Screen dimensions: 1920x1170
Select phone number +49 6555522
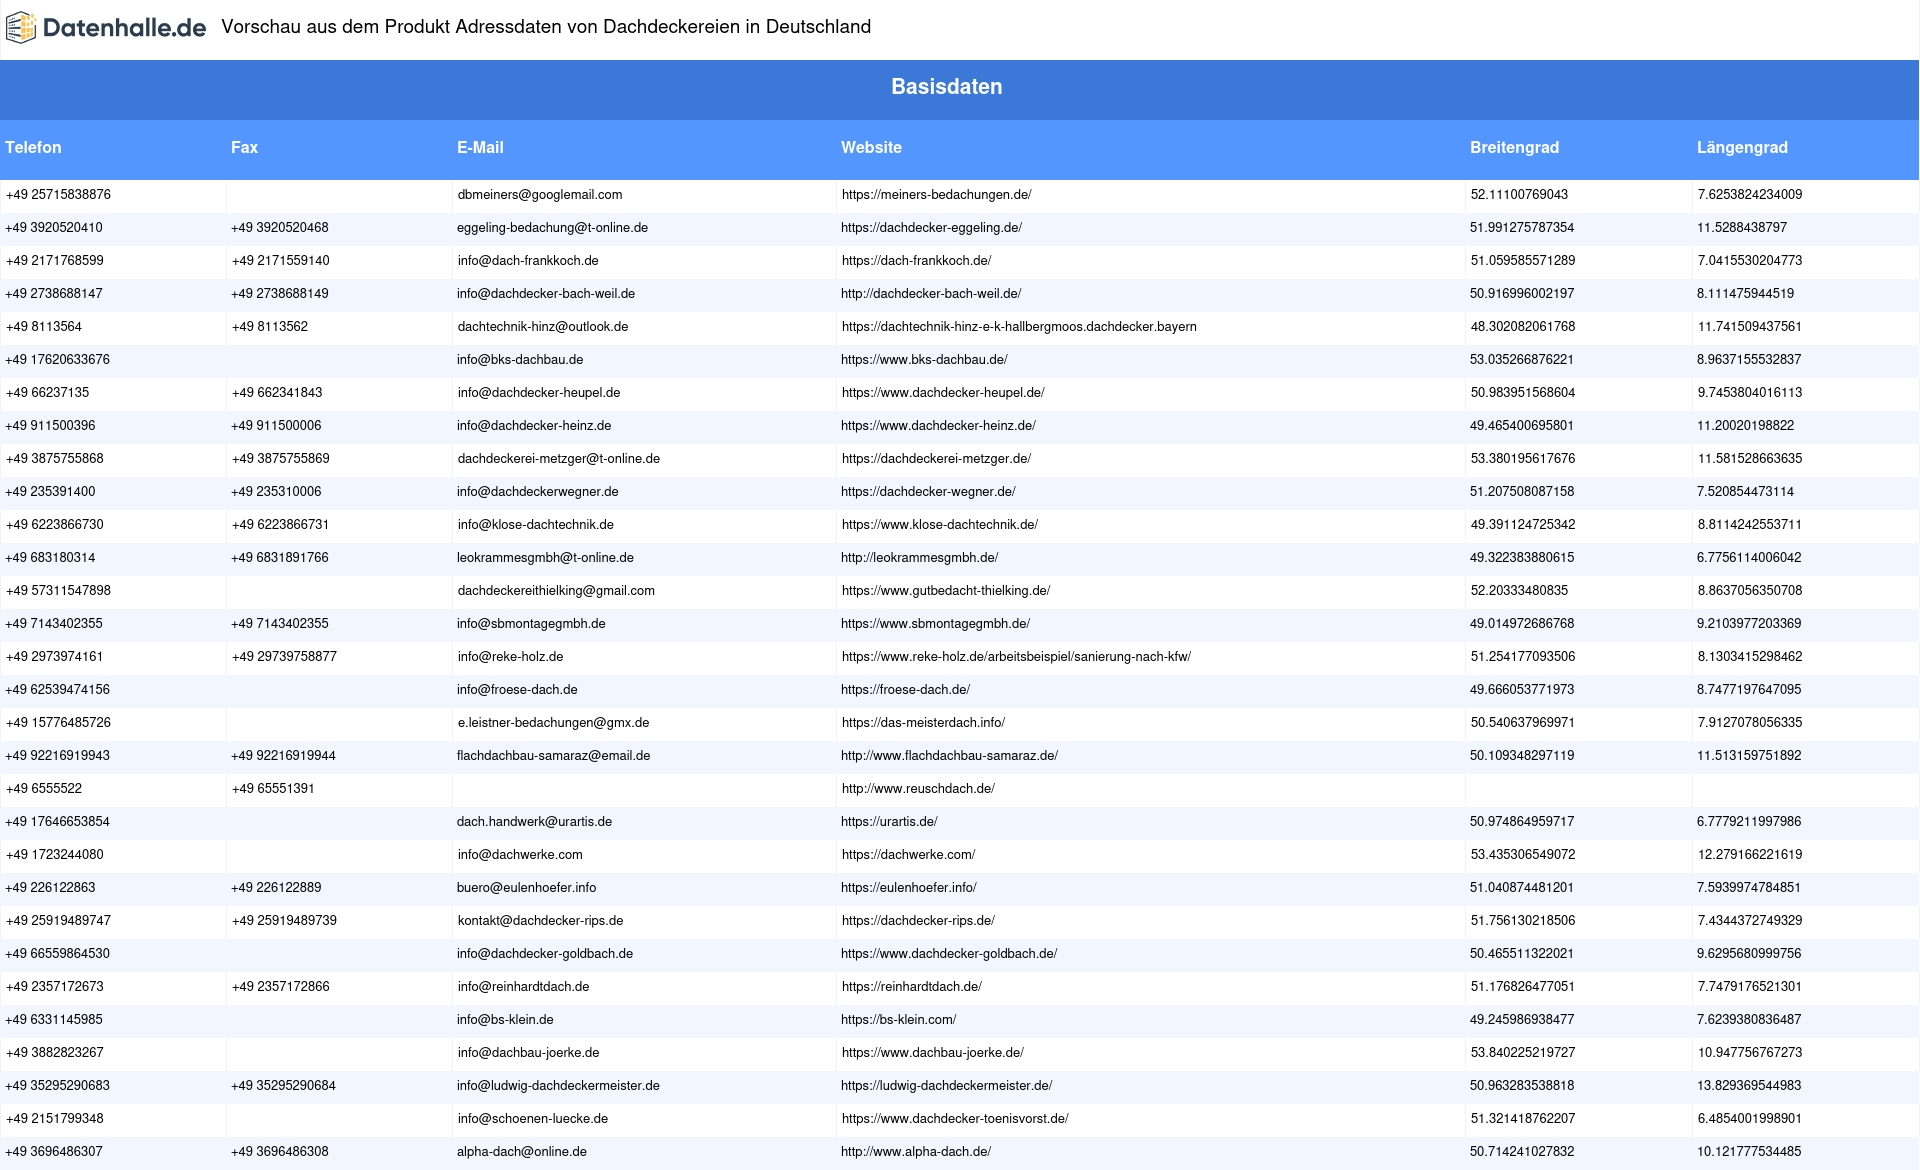point(44,789)
